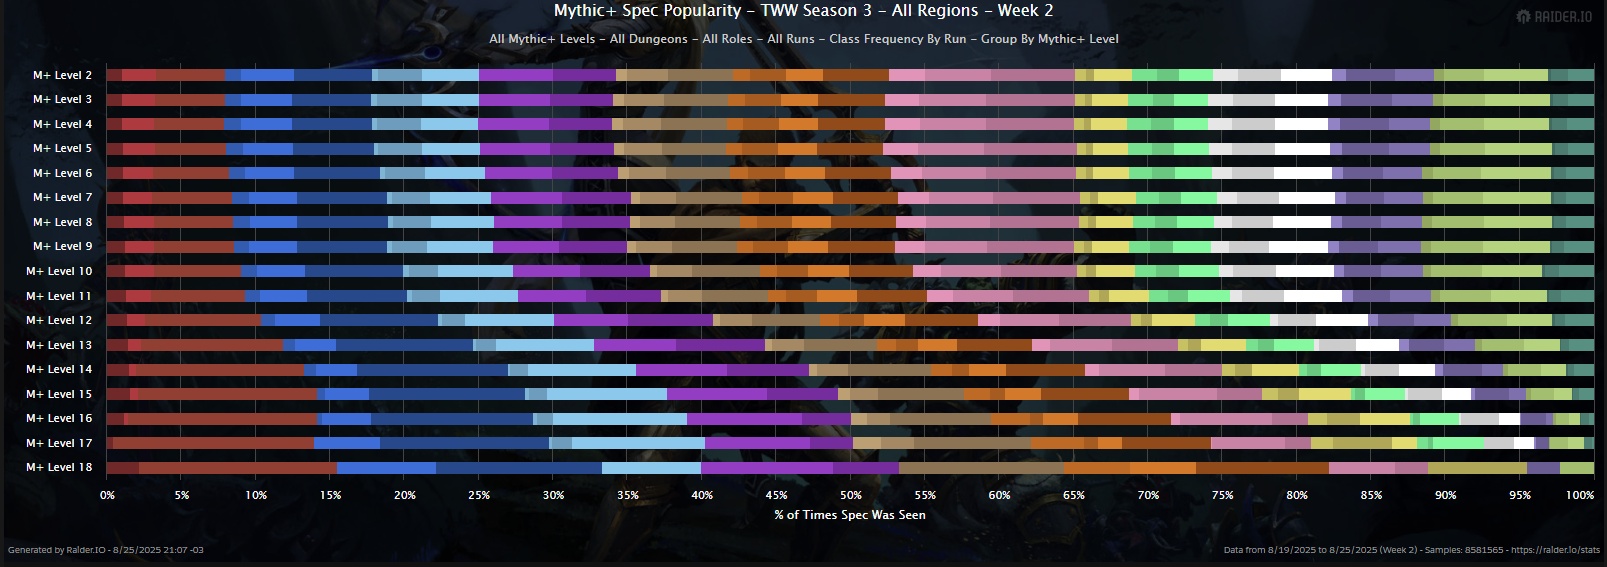Select the 'M+ Level 8' axis label
Image resolution: width=1607 pixels, height=567 pixels.
[62, 222]
